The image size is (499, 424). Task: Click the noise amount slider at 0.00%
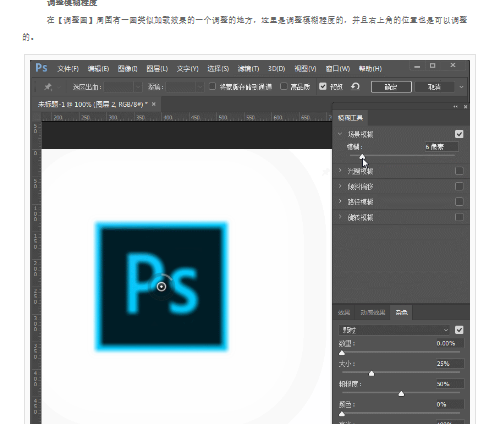click(x=342, y=353)
